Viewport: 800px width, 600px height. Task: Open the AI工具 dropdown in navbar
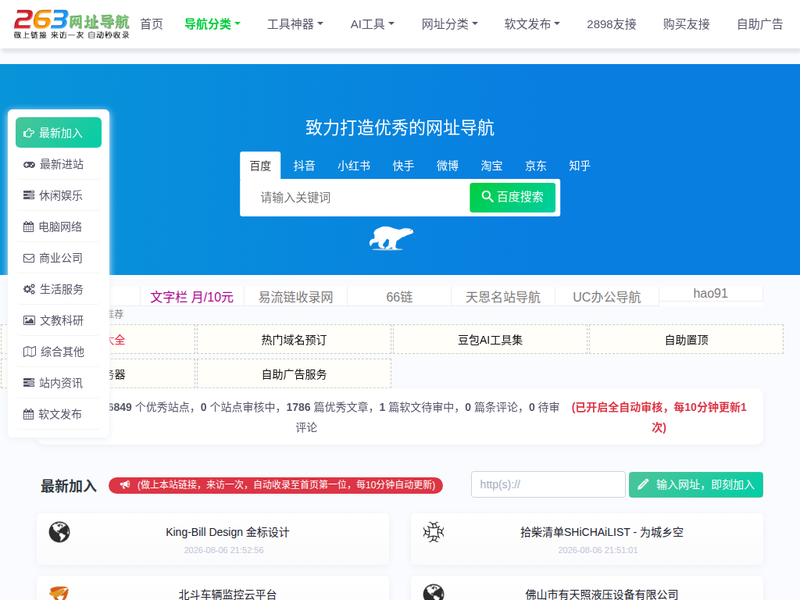pos(372,24)
